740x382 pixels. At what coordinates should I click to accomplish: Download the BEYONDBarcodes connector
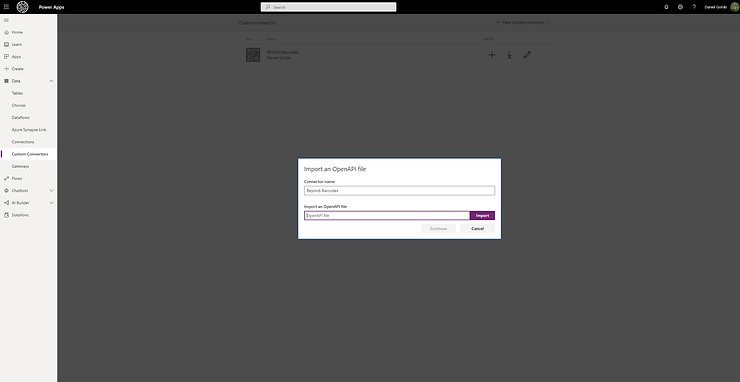pos(509,55)
